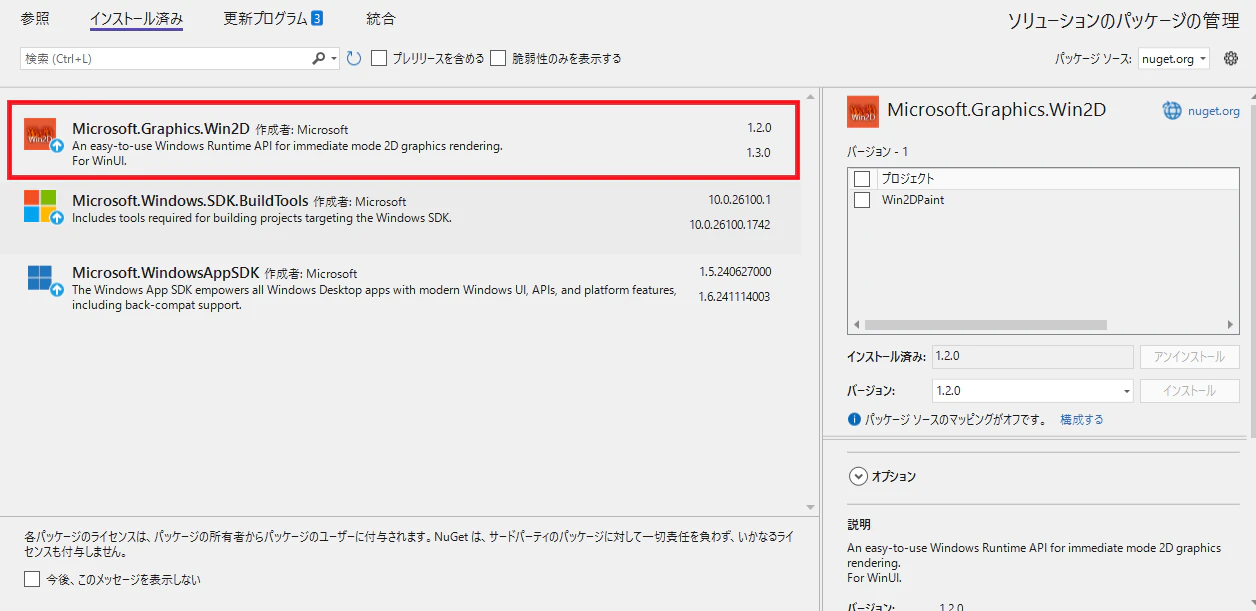The width and height of the screenshot is (1256, 611).
Task: Check the プロジェクト select-all checkbox
Action: 862,178
